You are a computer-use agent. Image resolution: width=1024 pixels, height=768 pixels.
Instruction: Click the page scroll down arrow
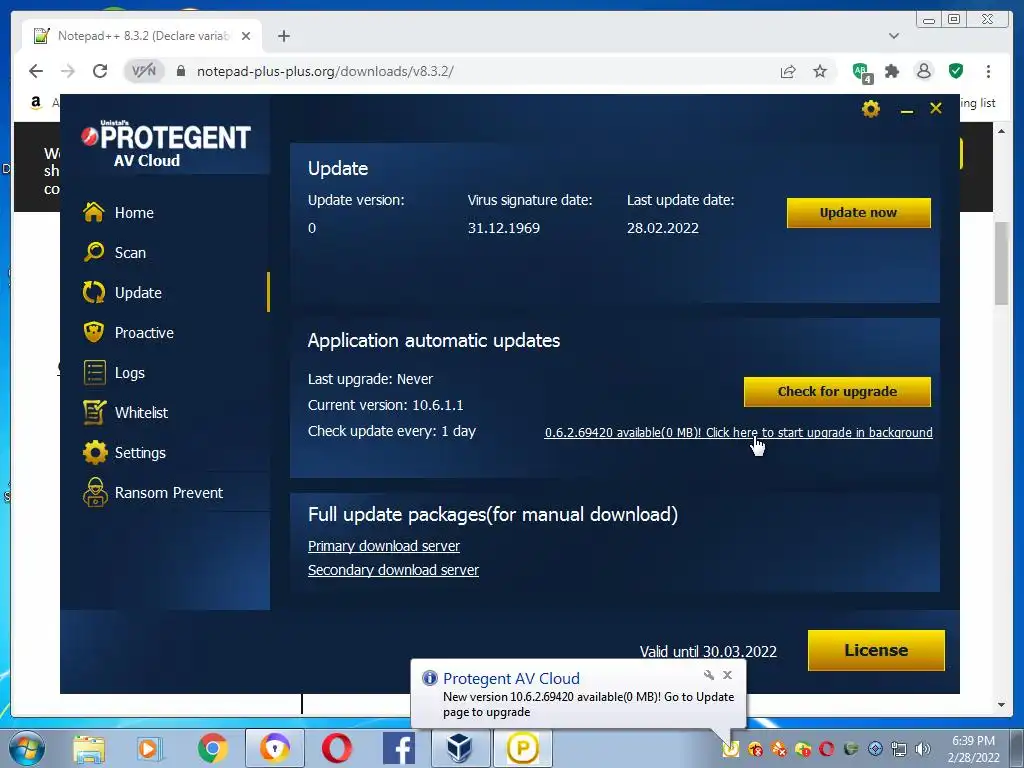[1001, 705]
